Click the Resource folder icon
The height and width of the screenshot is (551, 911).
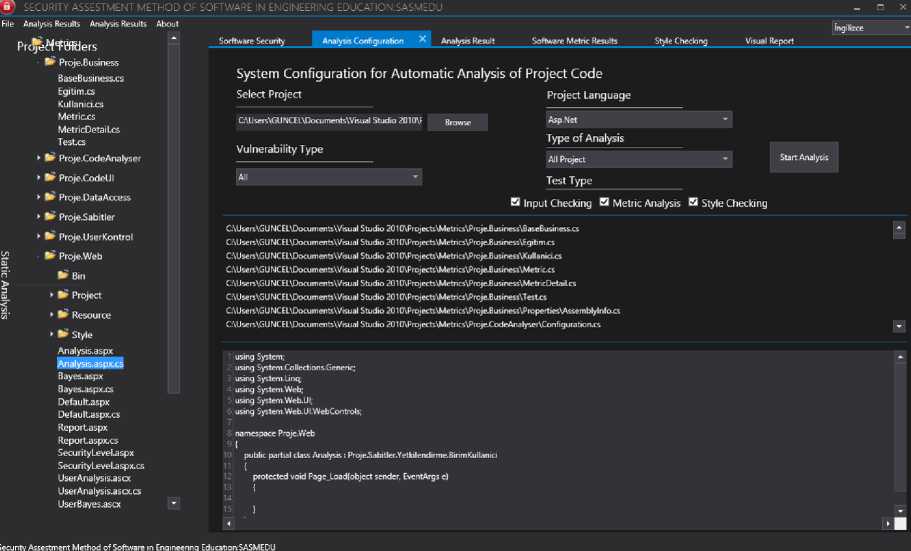[63, 315]
